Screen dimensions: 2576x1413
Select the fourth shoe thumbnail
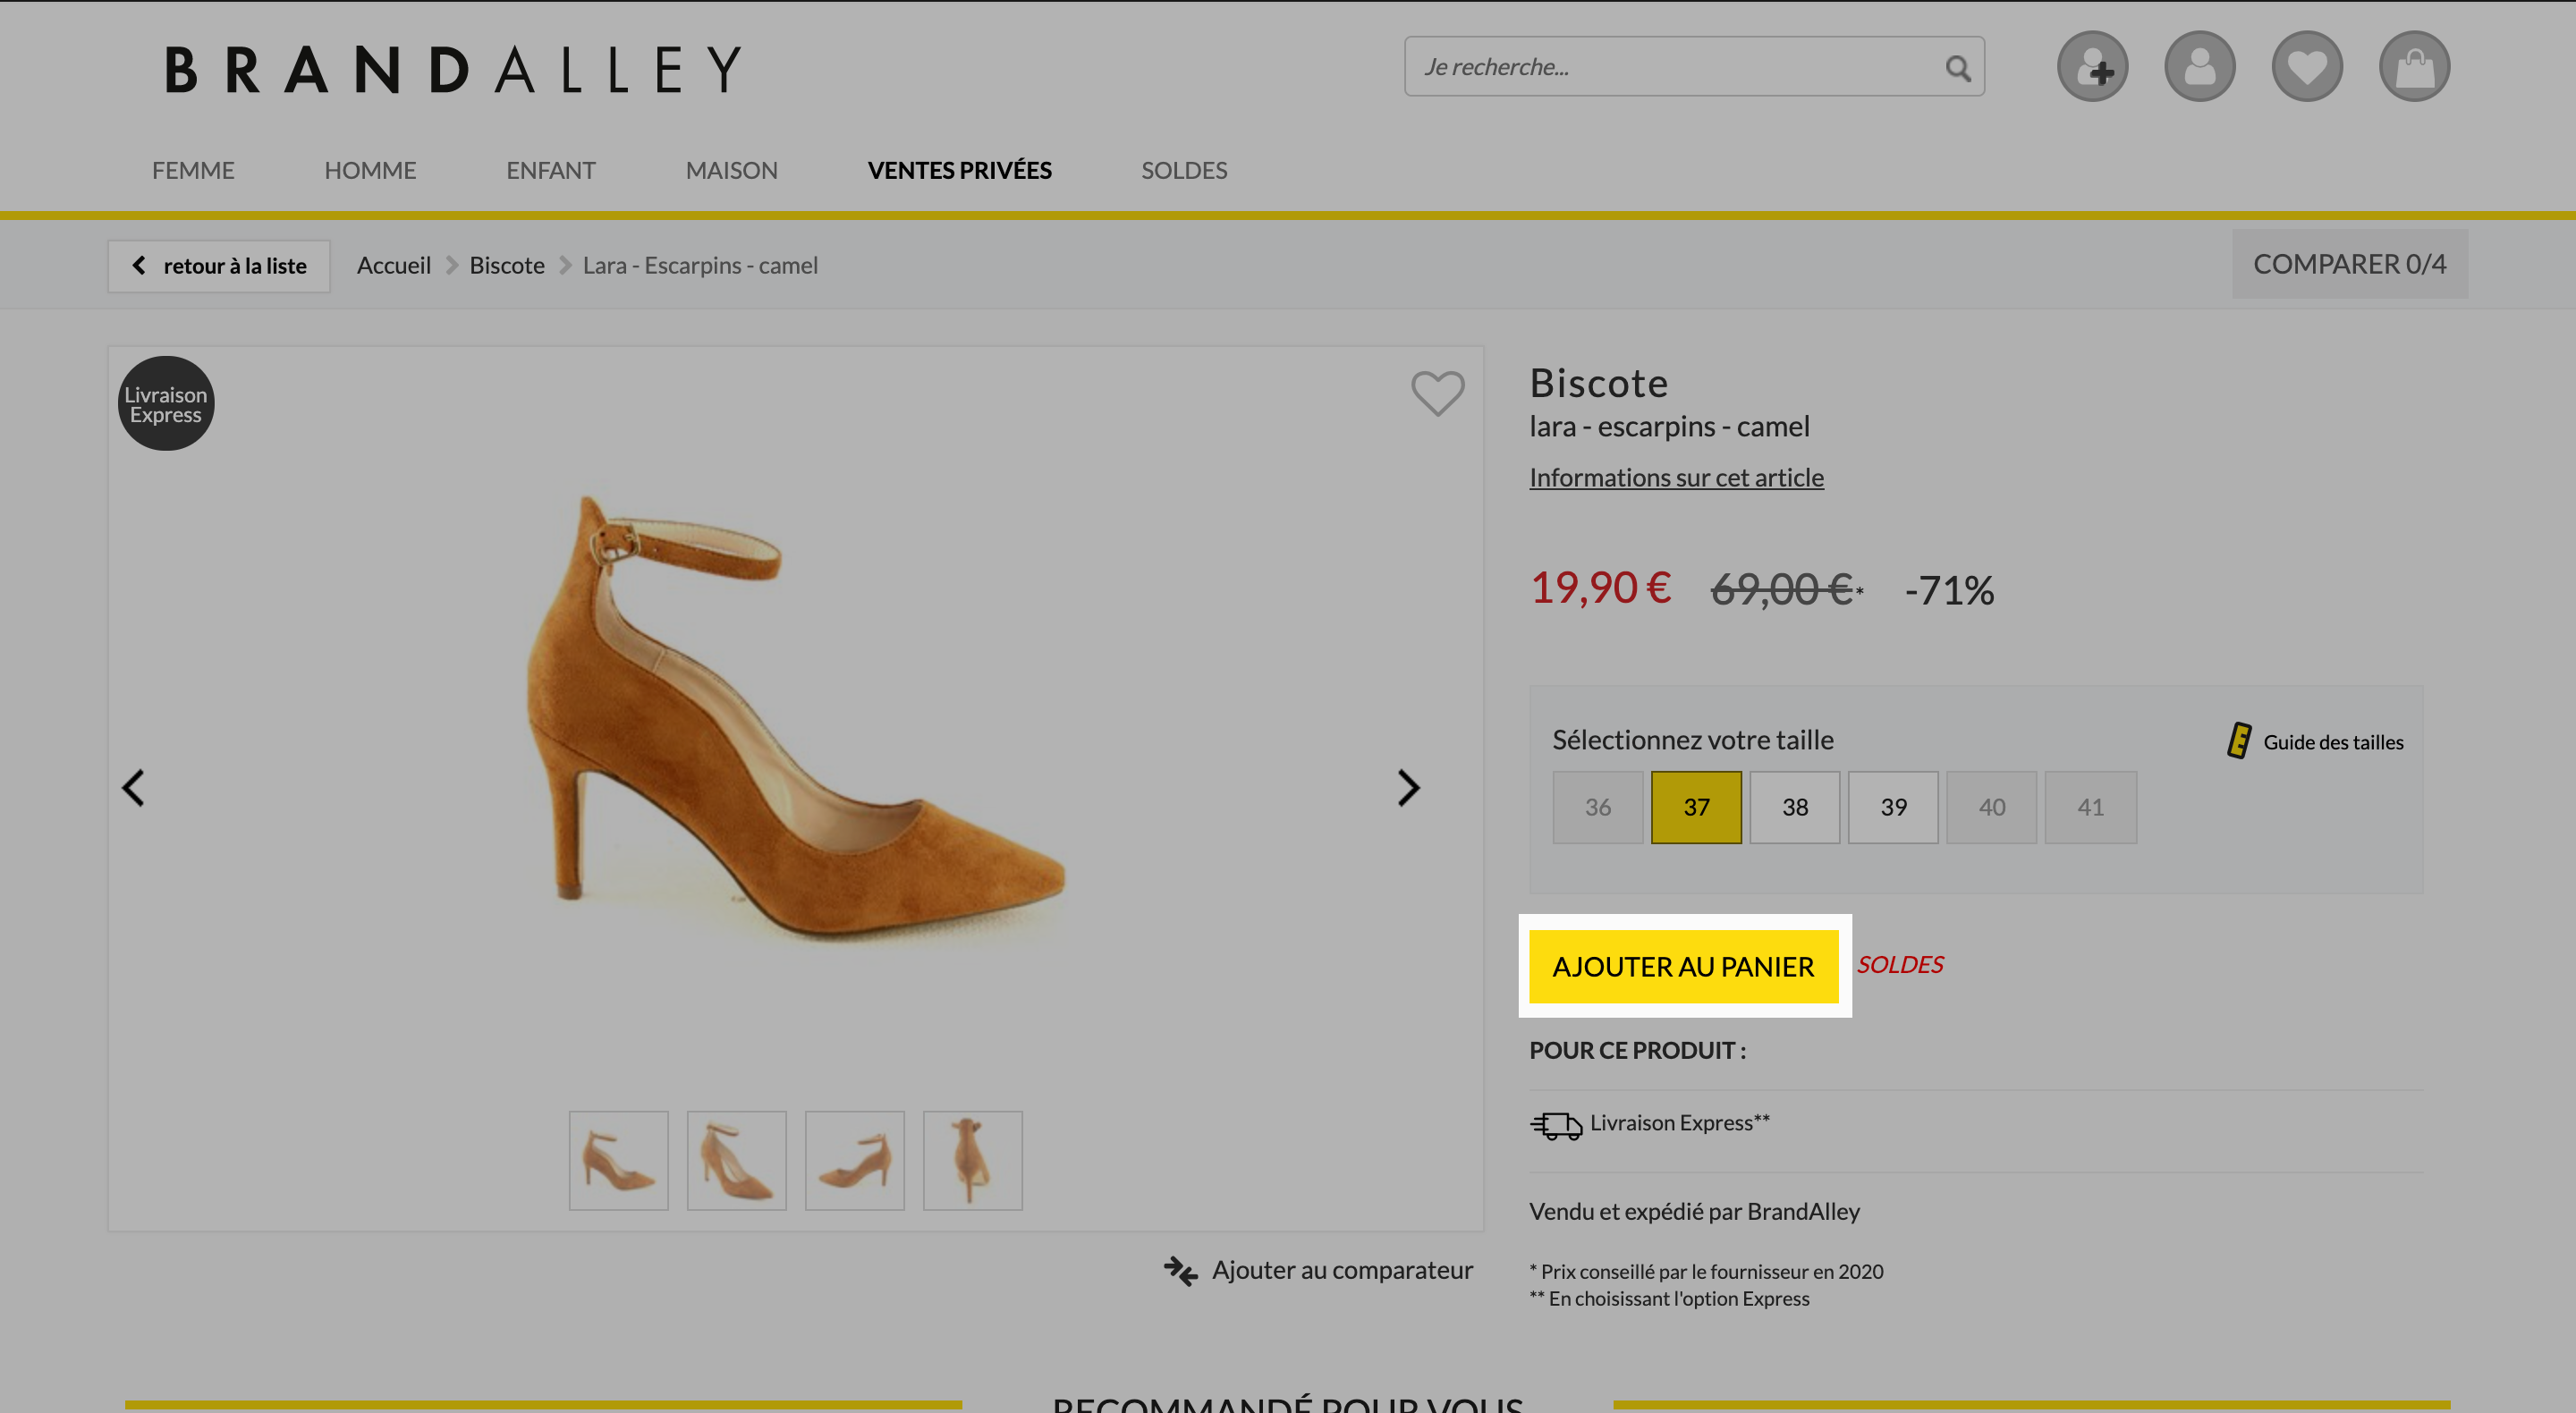click(972, 1161)
